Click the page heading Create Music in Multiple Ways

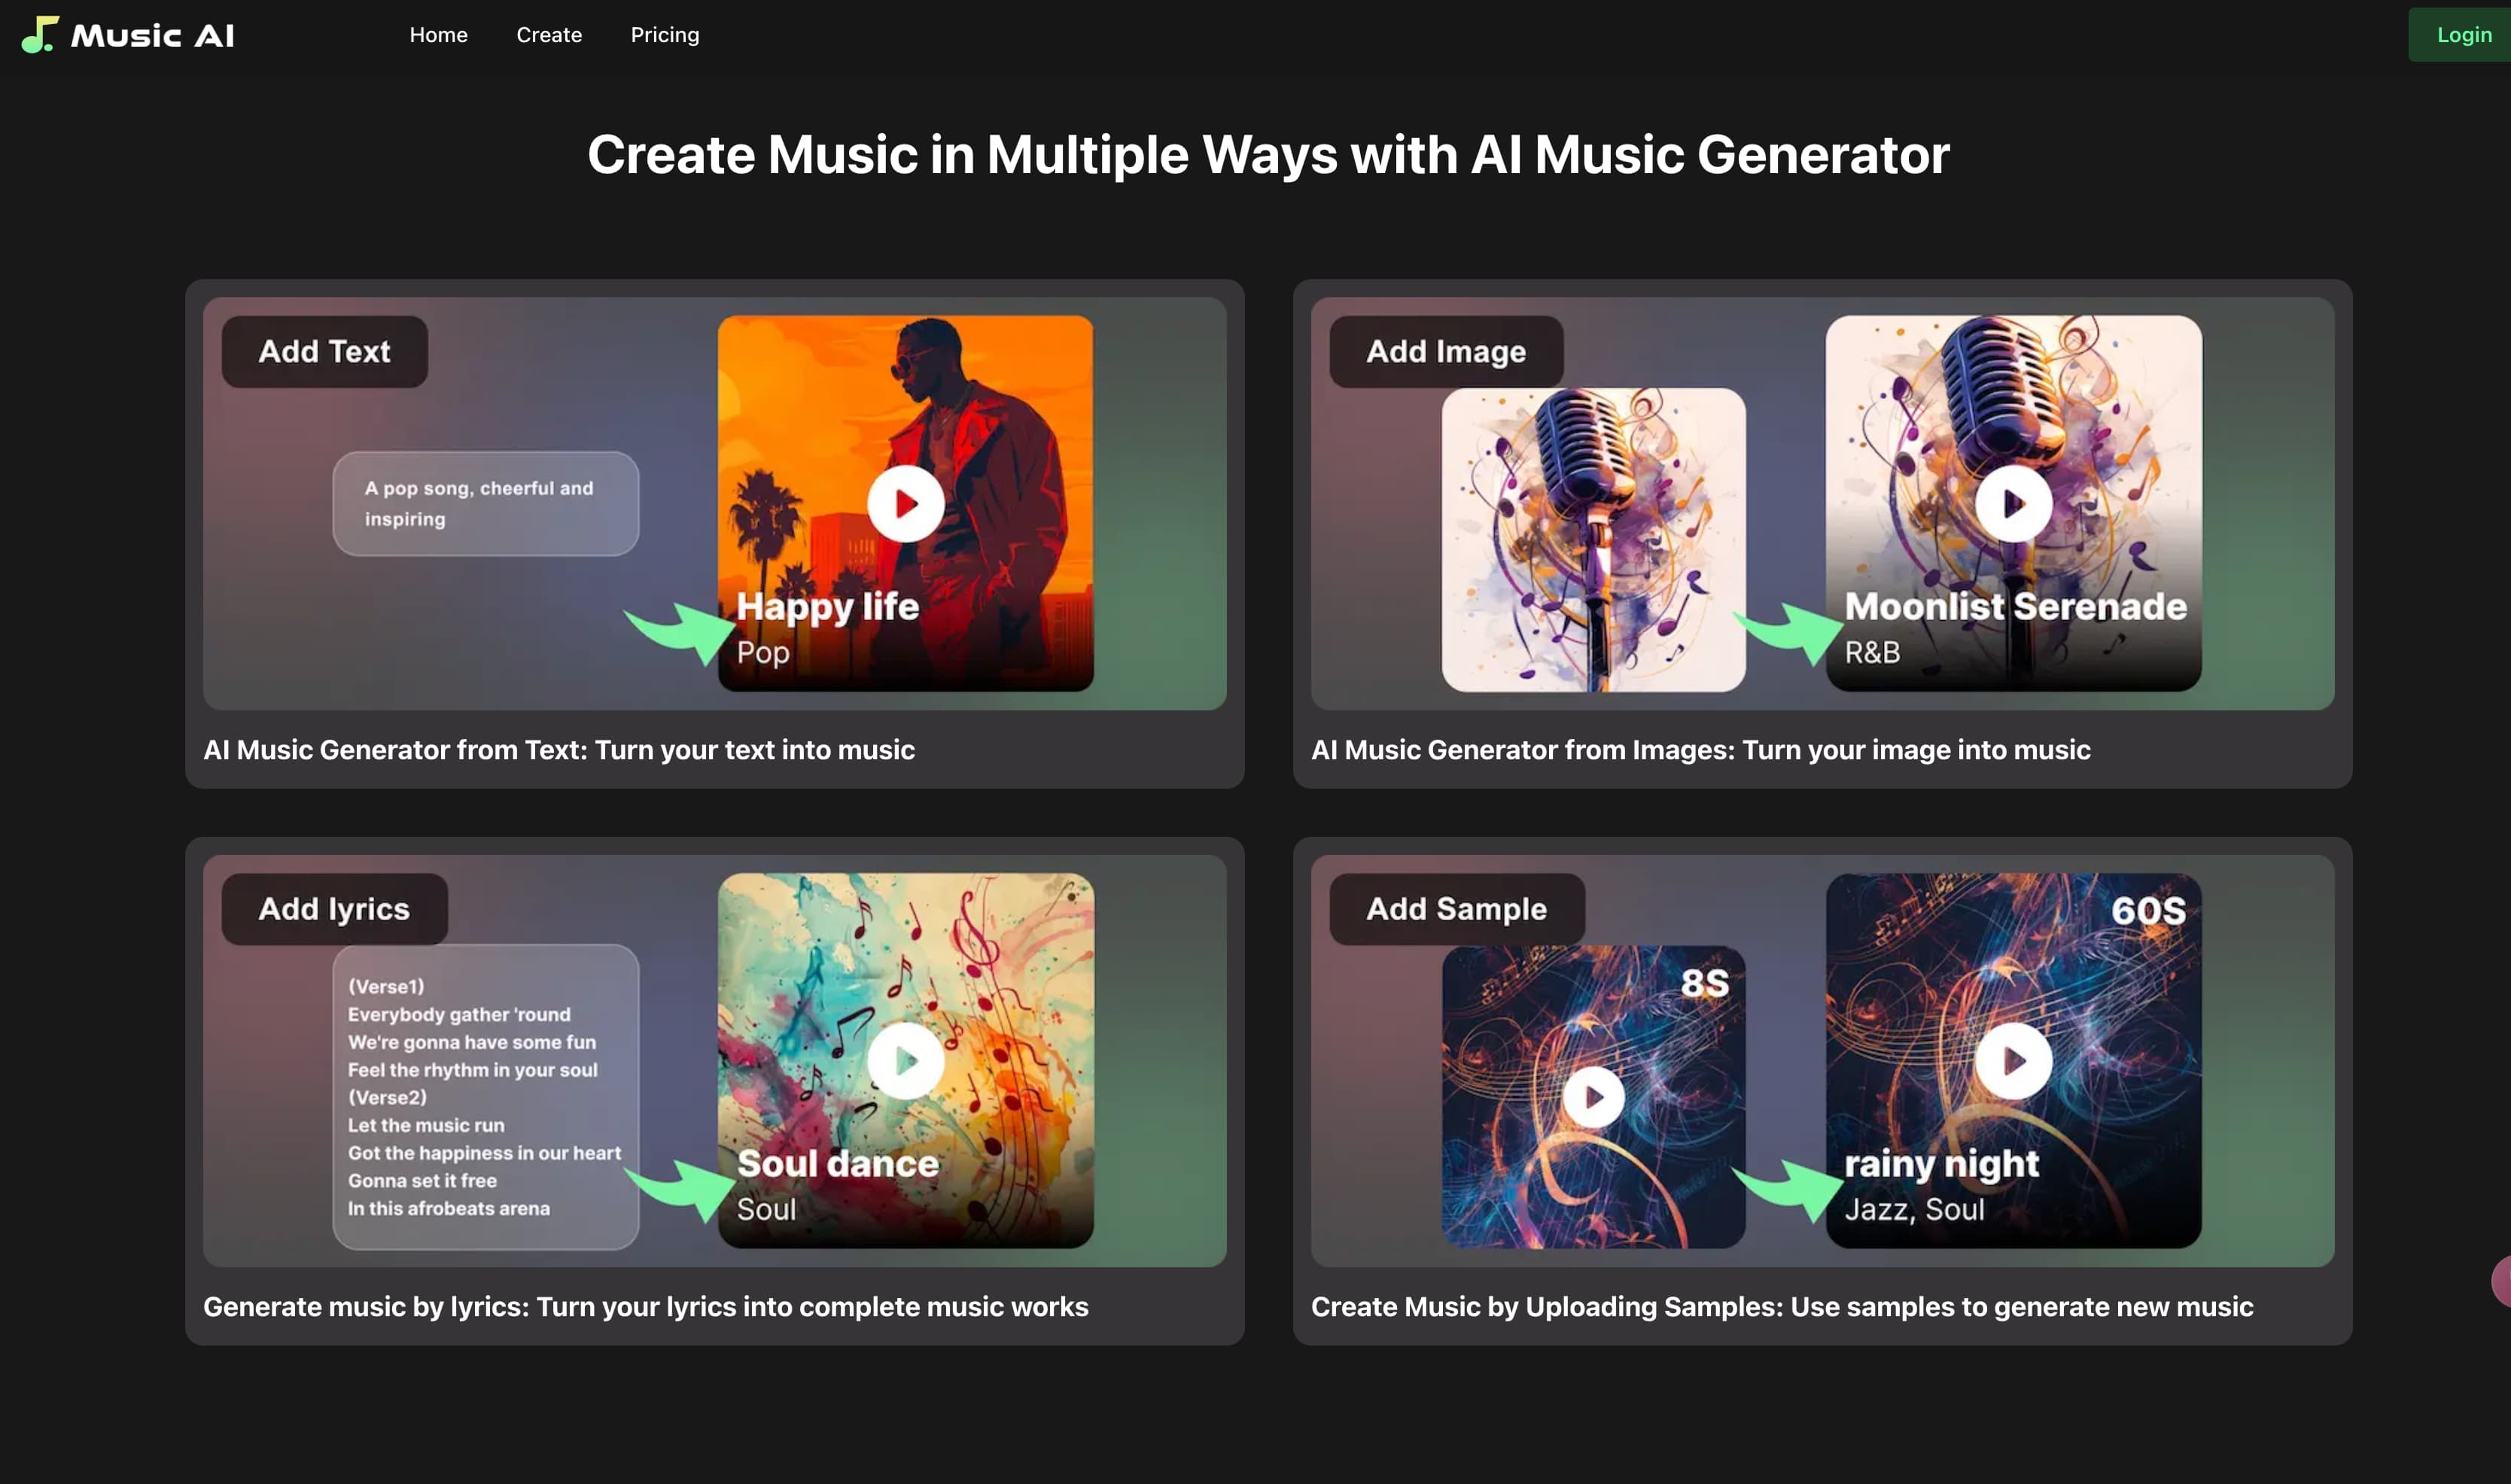tap(1268, 155)
